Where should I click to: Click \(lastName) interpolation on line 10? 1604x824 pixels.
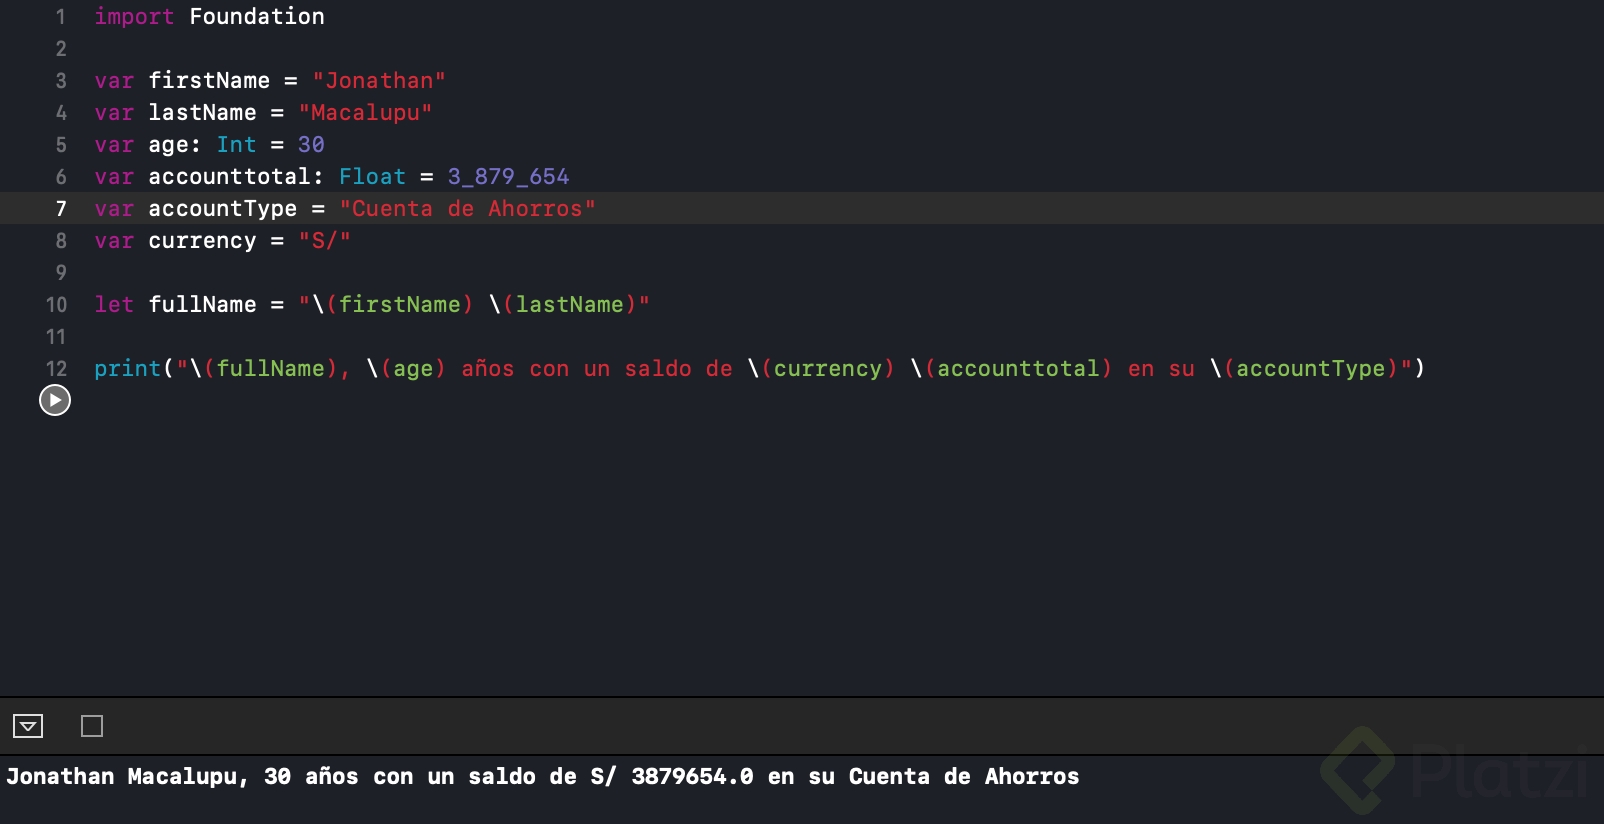[562, 304]
